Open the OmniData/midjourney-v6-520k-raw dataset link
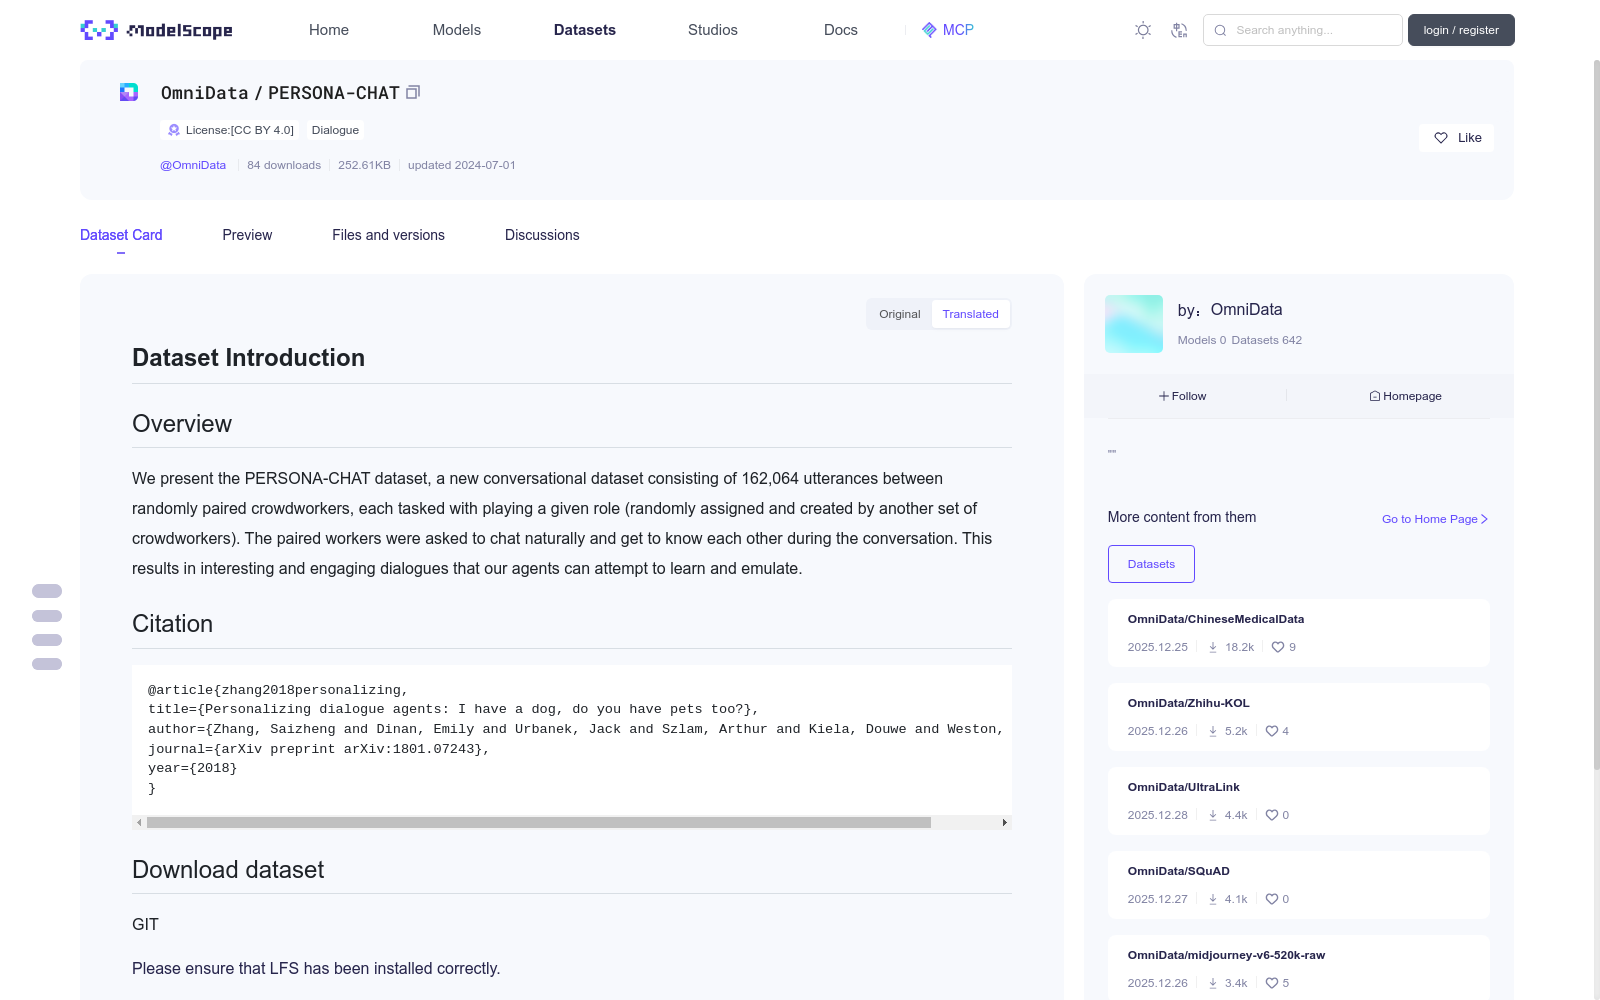 [1226, 955]
